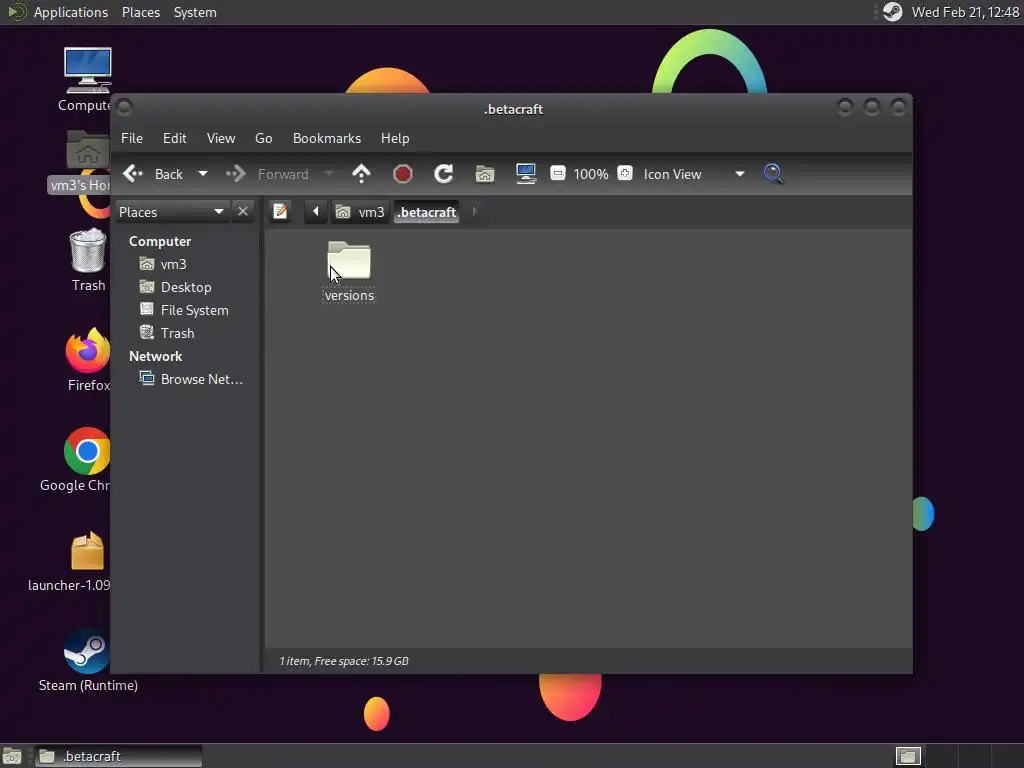1024x768 pixels.
Task: Open the Edit menu
Action: tap(174, 138)
